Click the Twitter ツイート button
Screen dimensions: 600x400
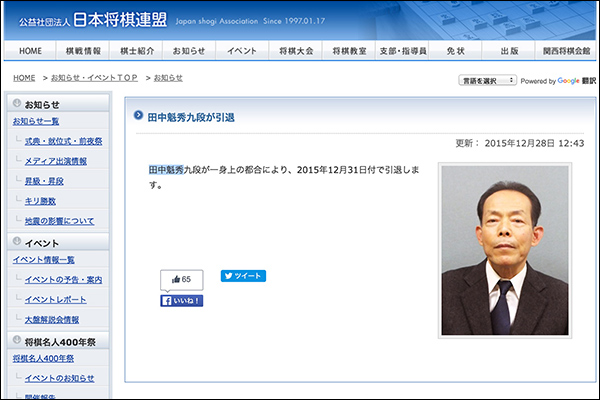[x=243, y=276]
